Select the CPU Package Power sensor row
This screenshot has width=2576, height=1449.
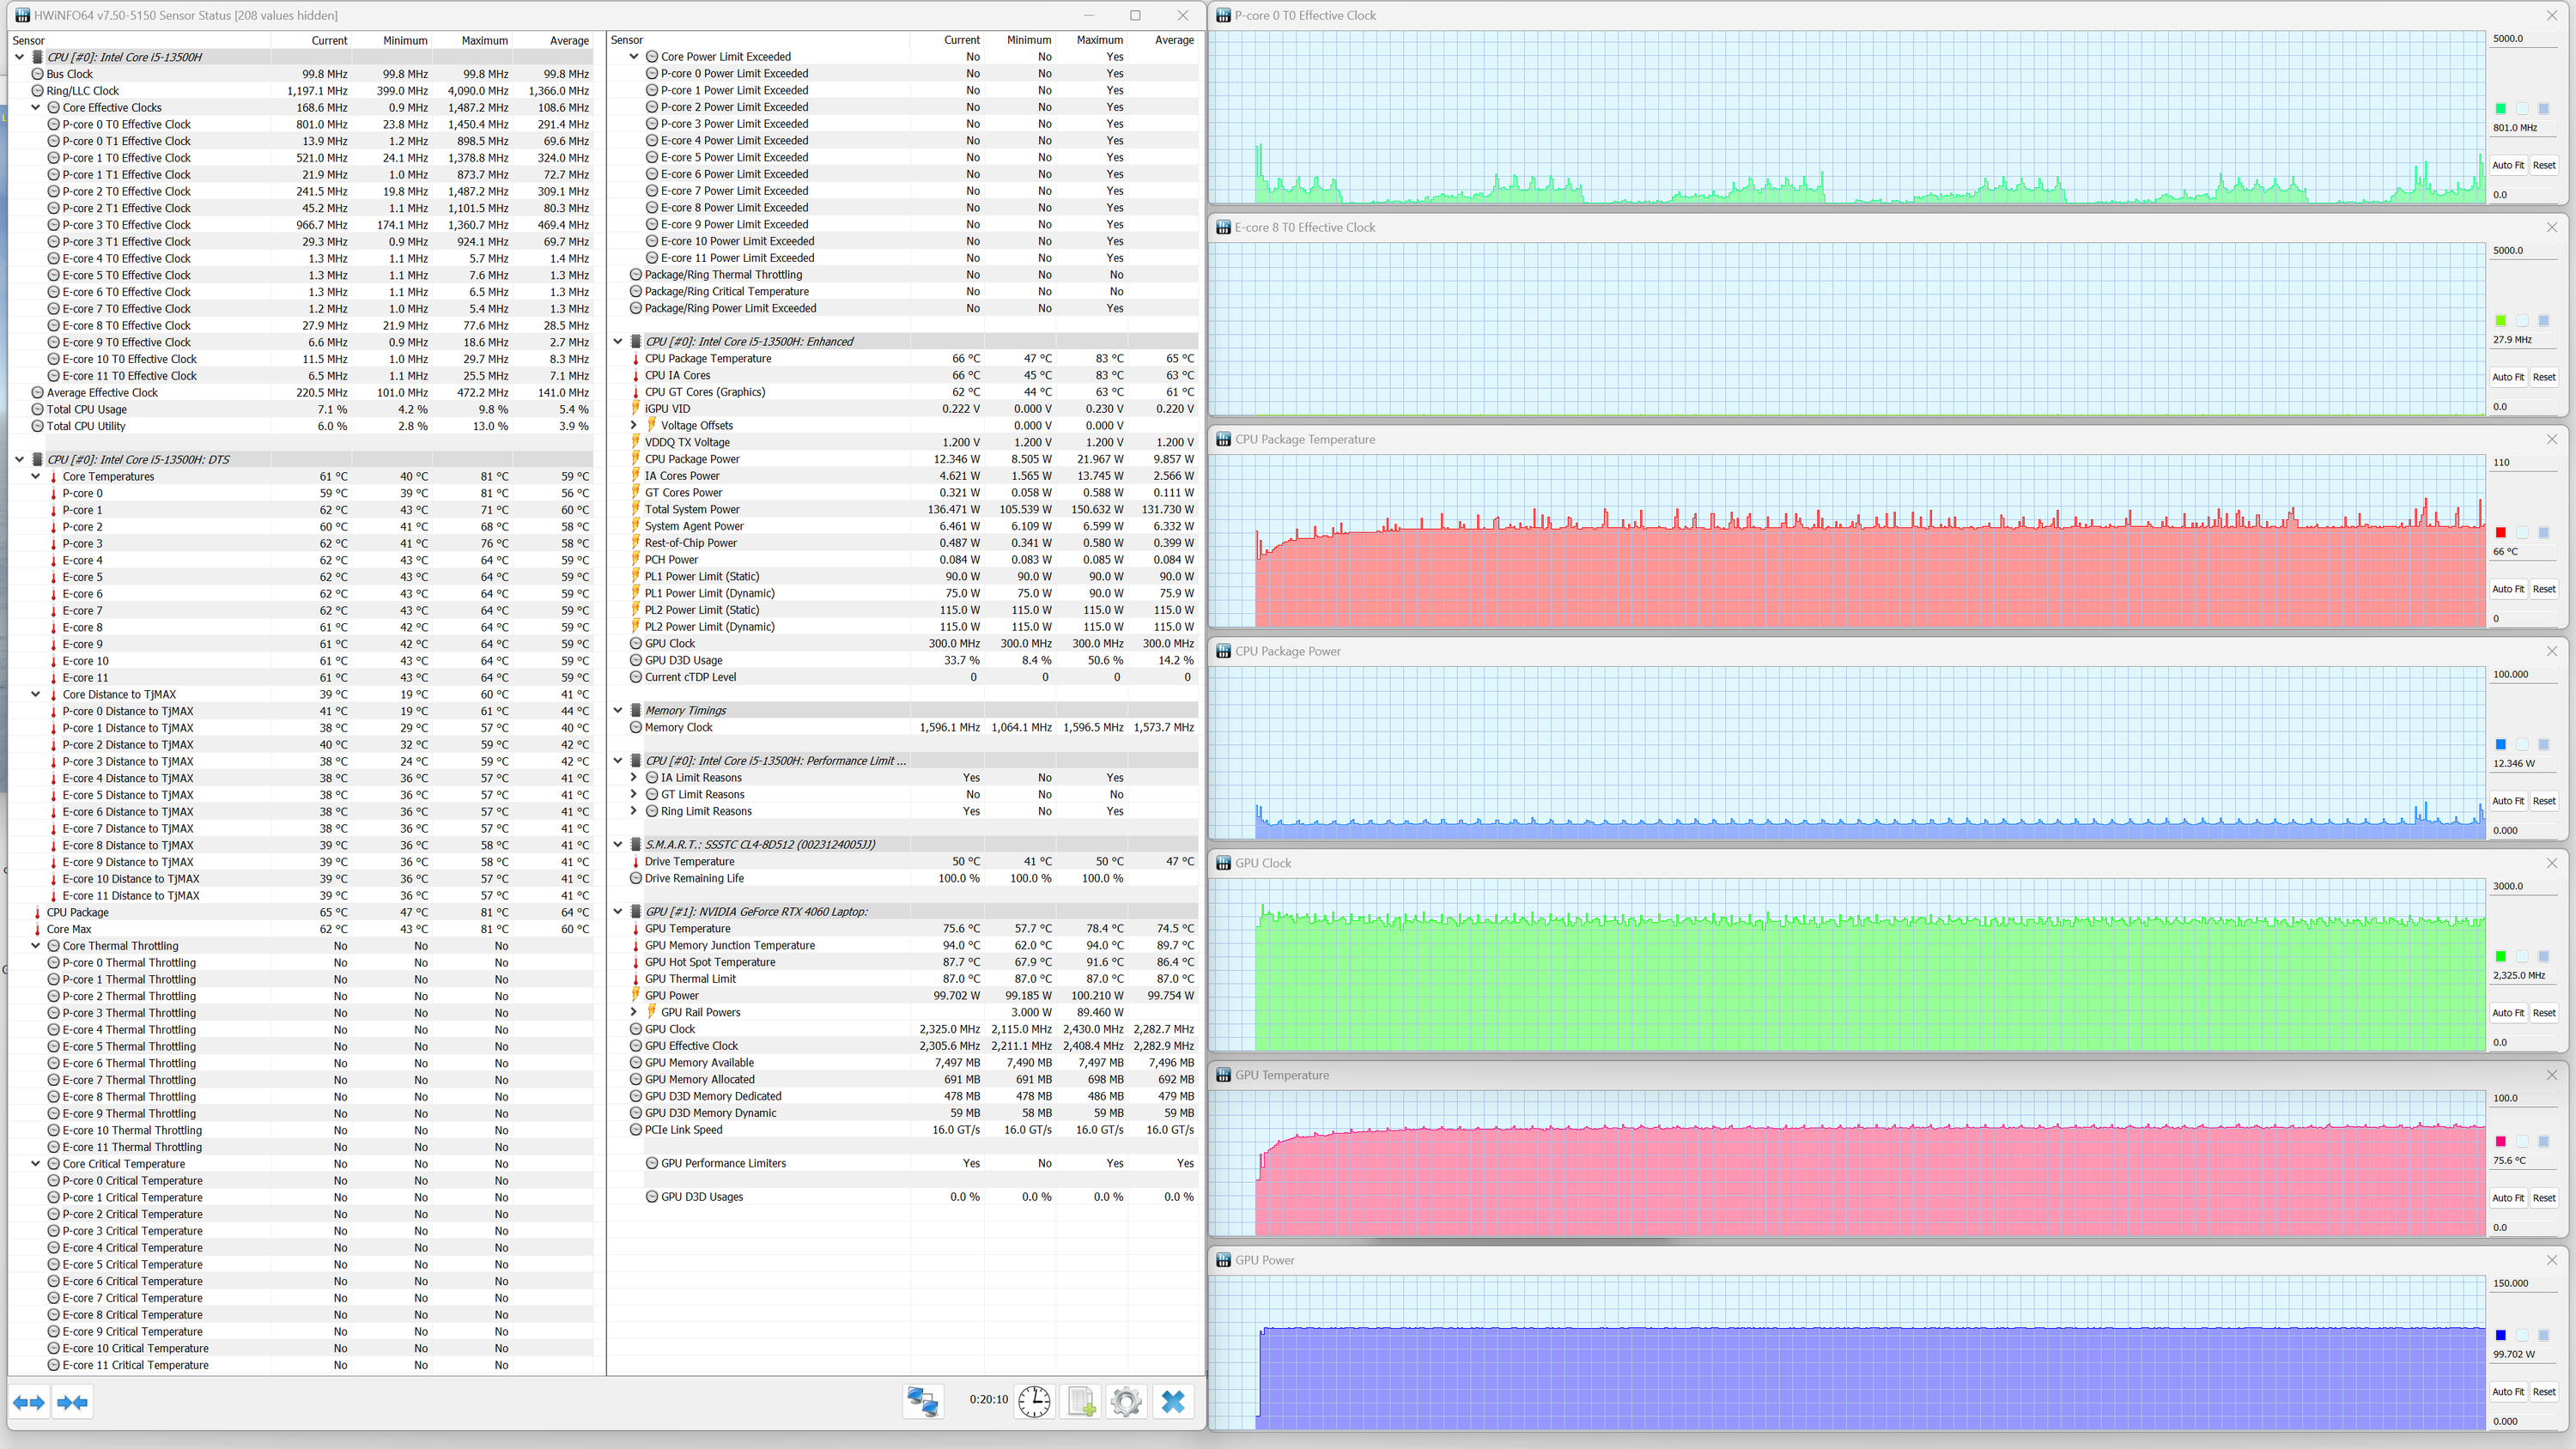pos(692,459)
